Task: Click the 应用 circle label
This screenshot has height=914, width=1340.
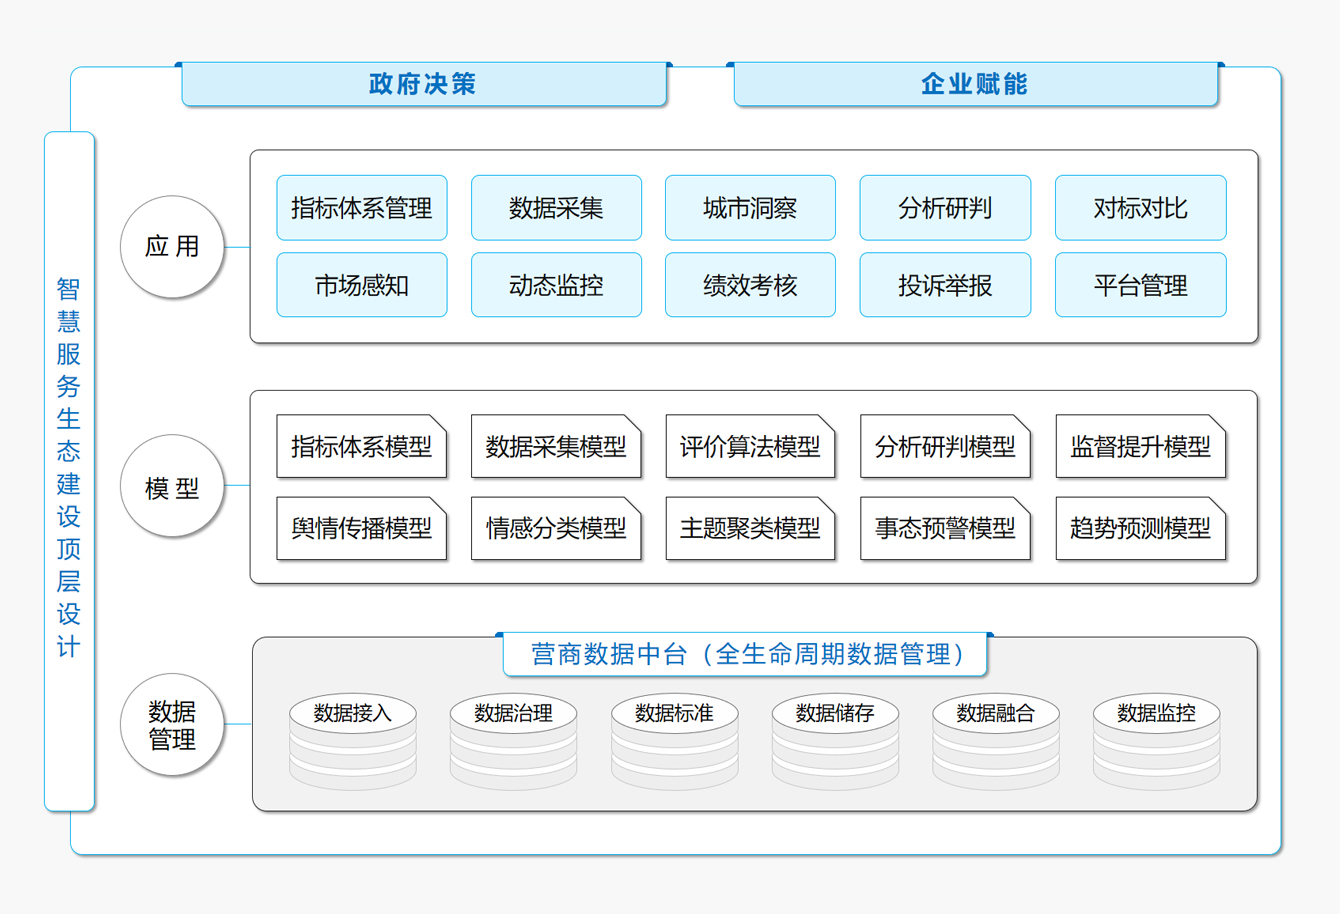Action: coord(172,246)
